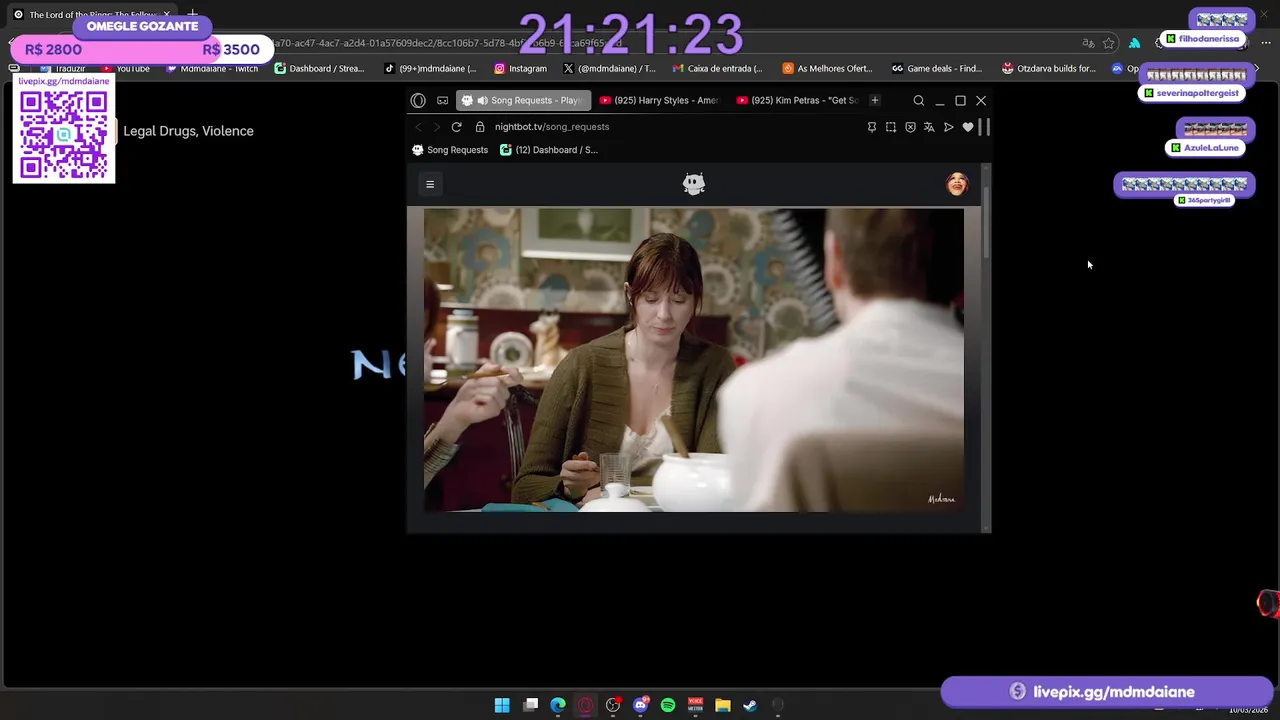The image size is (1280, 720).
Task: Open the Opera menu icon in the Nightbot window
Action: click(x=418, y=100)
